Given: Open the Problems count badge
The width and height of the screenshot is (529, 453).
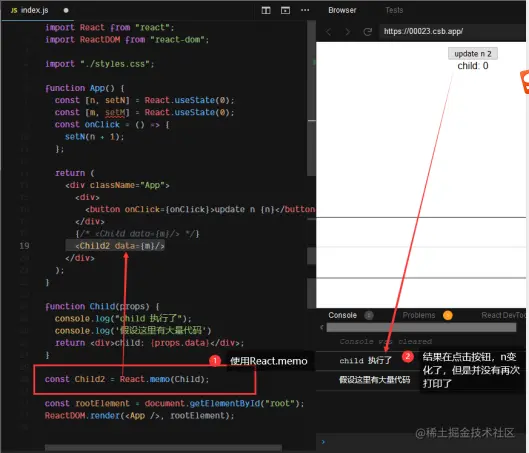Looking at the screenshot, I should click(447, 315).
